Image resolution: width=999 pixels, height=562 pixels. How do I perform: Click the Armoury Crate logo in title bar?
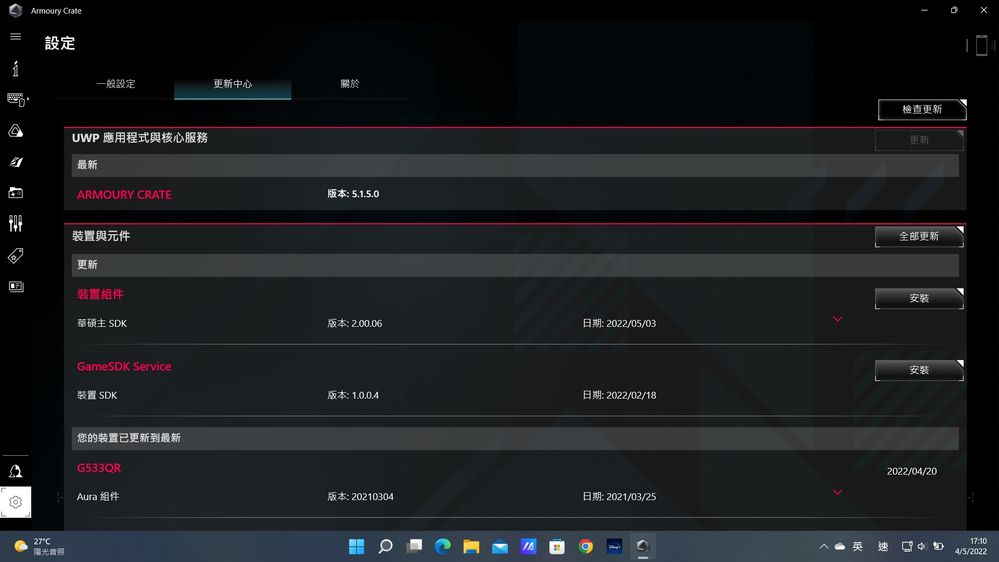15,10
